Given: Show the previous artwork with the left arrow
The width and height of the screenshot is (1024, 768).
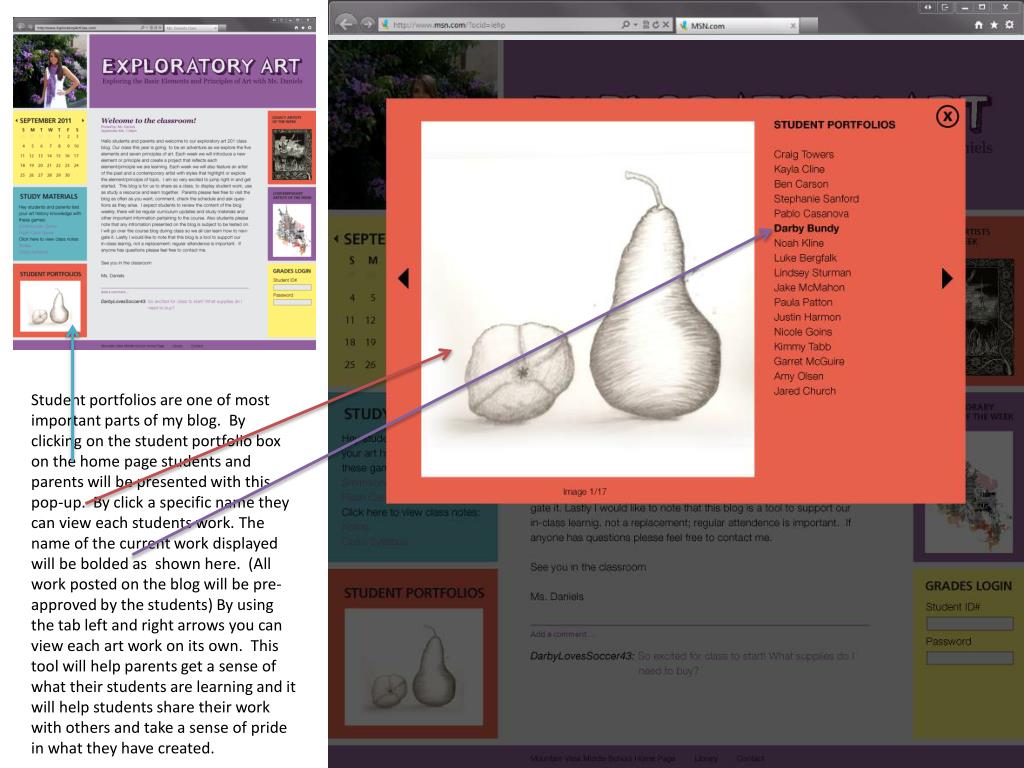Looking at the screenshot, I should click(404, 278).
